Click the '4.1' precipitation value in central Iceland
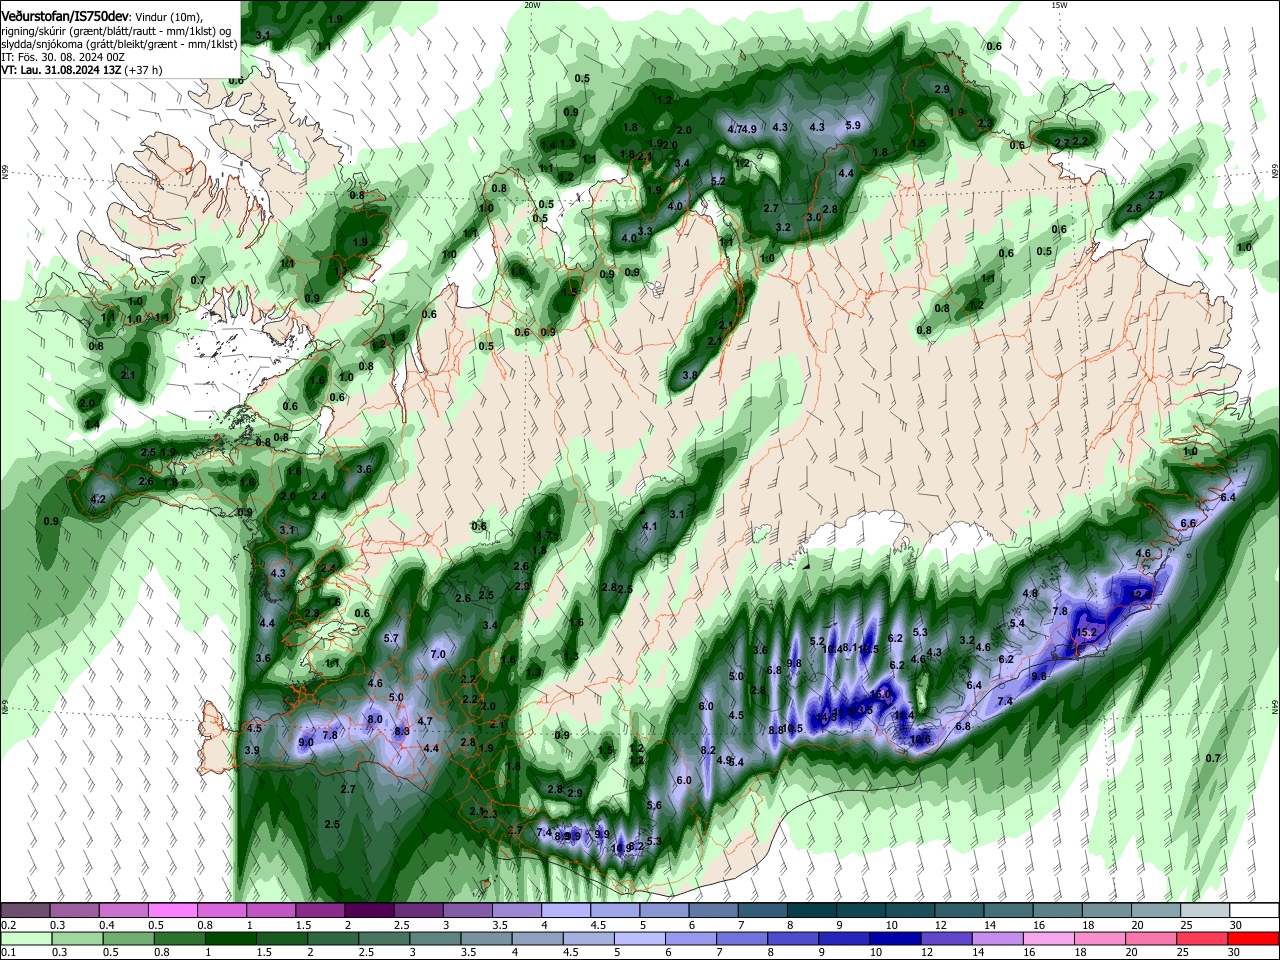 [x=650, y=526]
